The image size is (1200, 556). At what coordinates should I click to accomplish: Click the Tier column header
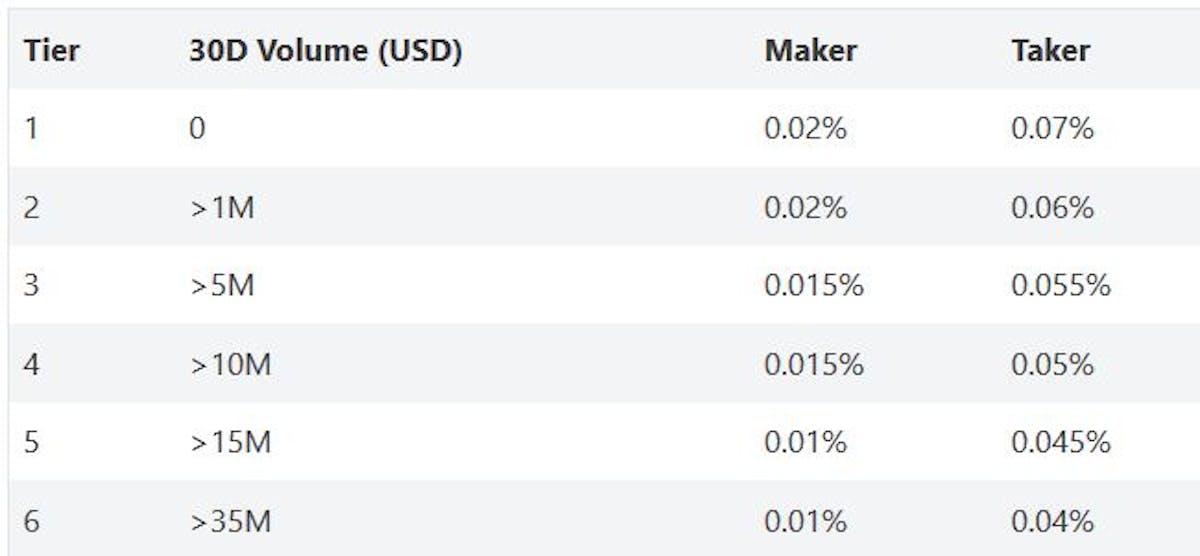click(51, 50)
